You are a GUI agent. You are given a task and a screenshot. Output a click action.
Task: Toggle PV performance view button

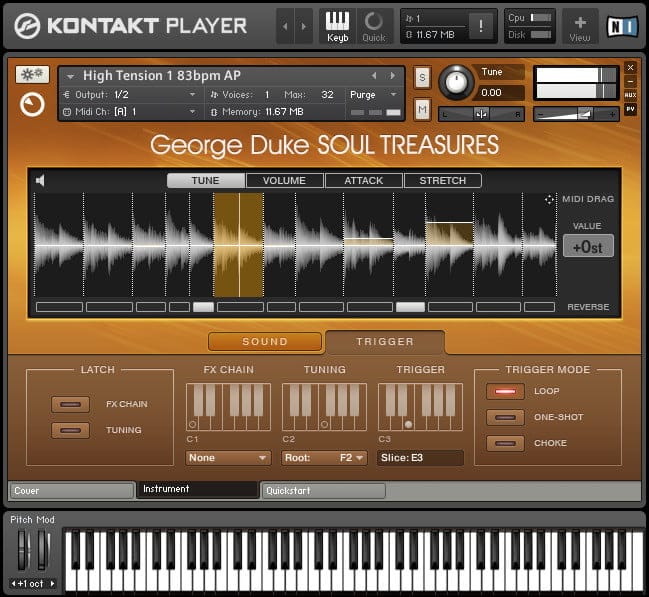[630, 109]
